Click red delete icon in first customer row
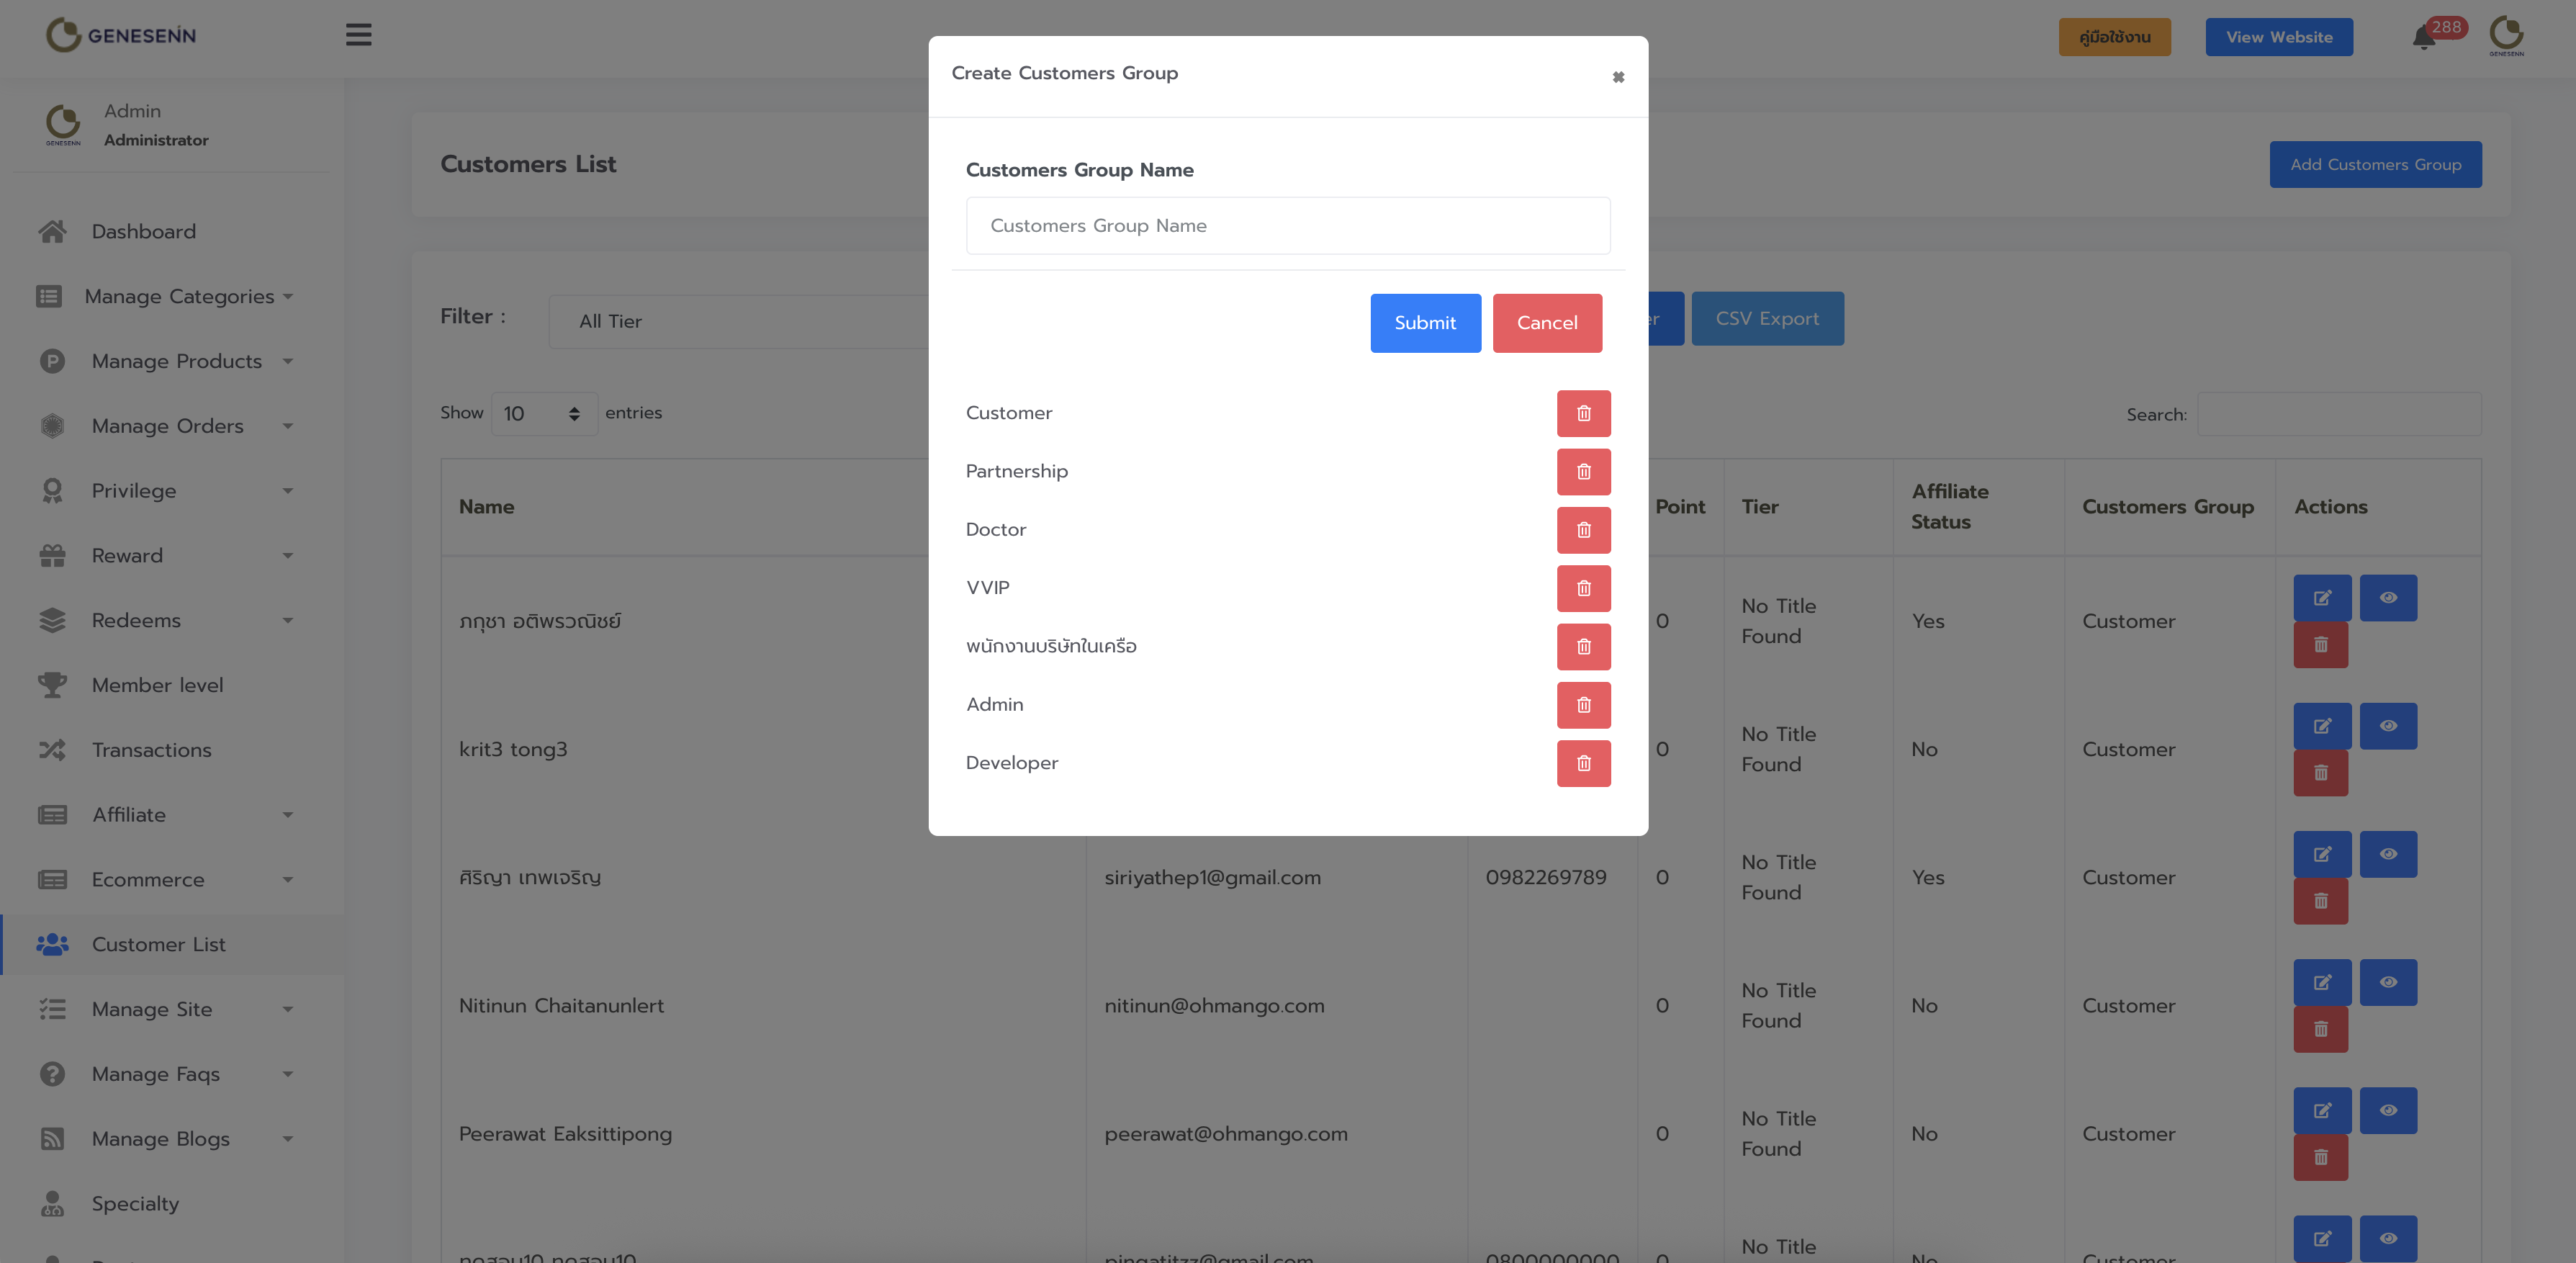This screenshot has width=2576, height=1263. coord(2320,645)
